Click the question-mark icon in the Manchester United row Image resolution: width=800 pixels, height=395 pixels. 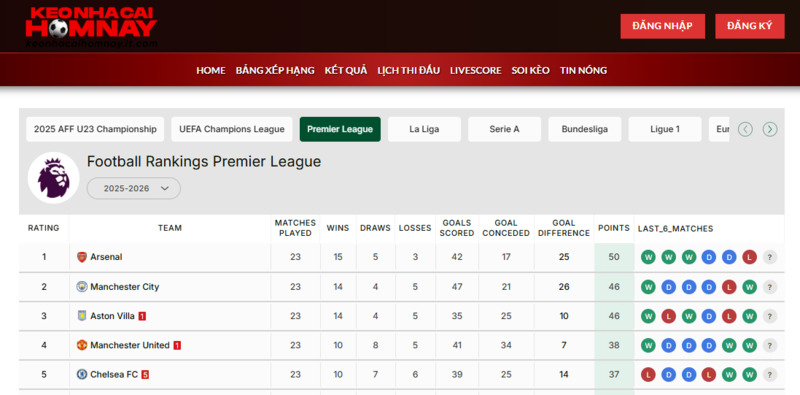pyautogui.click(x=770, y=345)
